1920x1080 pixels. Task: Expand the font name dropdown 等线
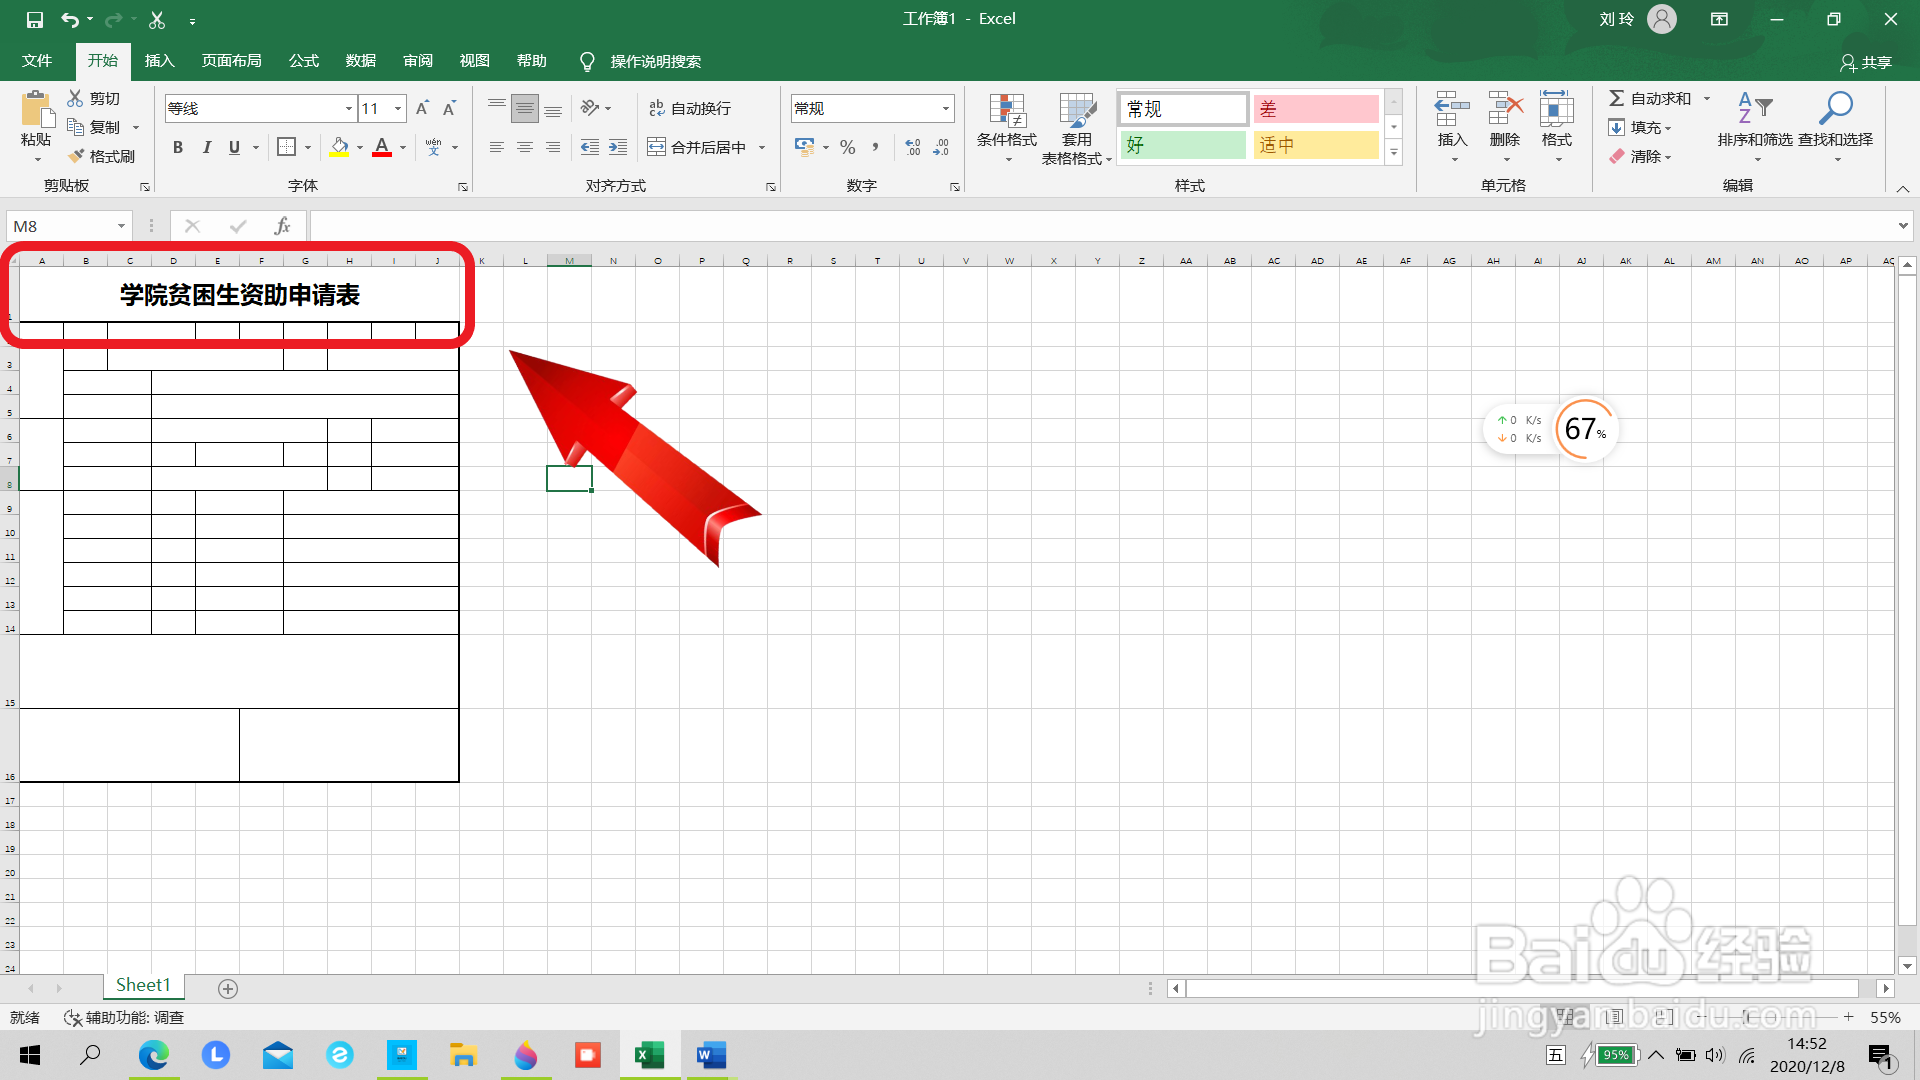point(348,108)
